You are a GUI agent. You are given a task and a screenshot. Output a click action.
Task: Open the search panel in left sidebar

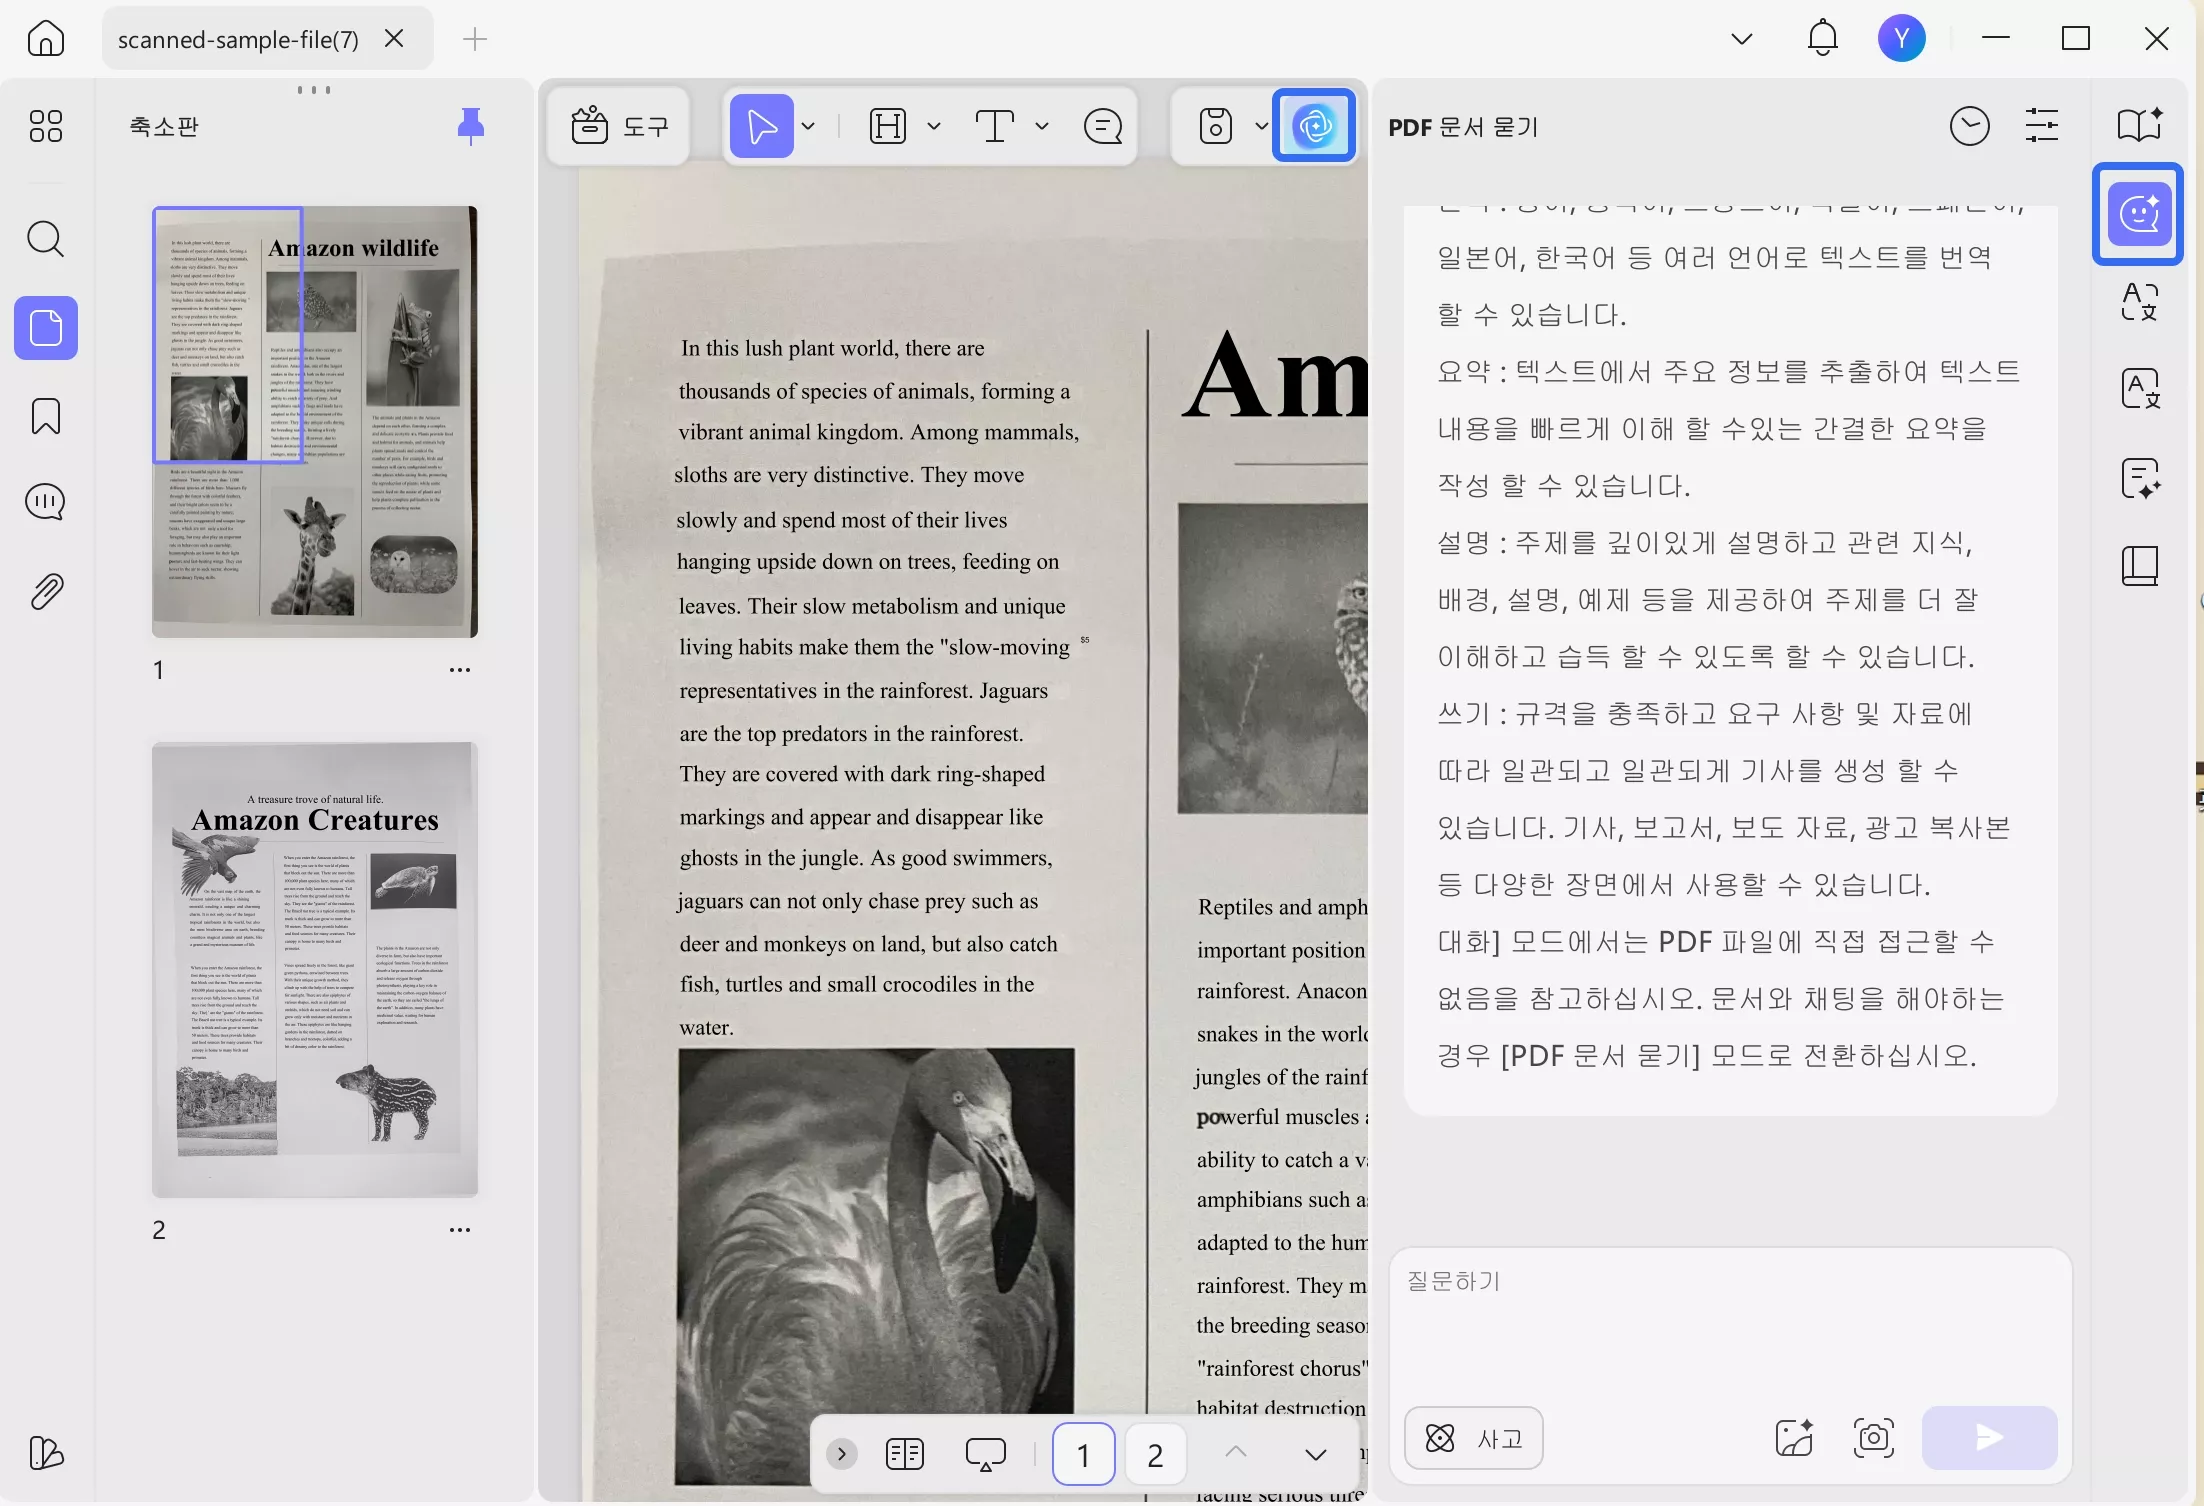click(46, 239)
